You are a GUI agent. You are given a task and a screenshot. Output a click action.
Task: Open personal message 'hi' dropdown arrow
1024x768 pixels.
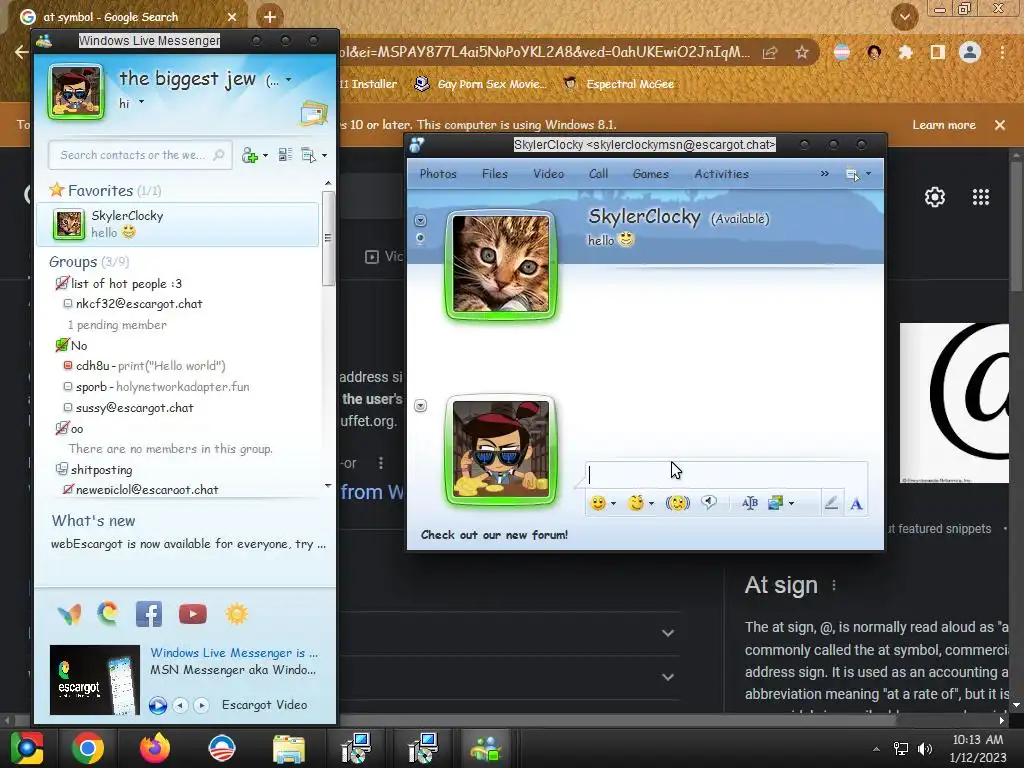(x=141, y=103)
